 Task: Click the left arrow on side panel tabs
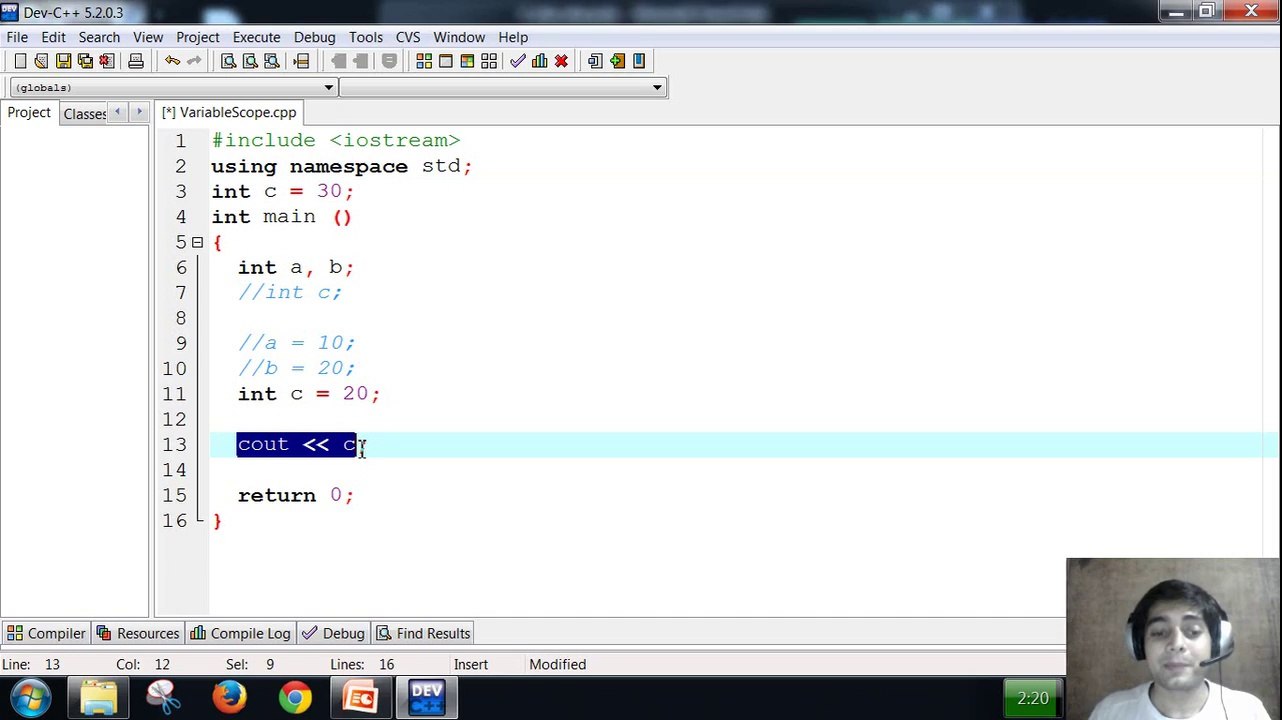pos(118,112)
